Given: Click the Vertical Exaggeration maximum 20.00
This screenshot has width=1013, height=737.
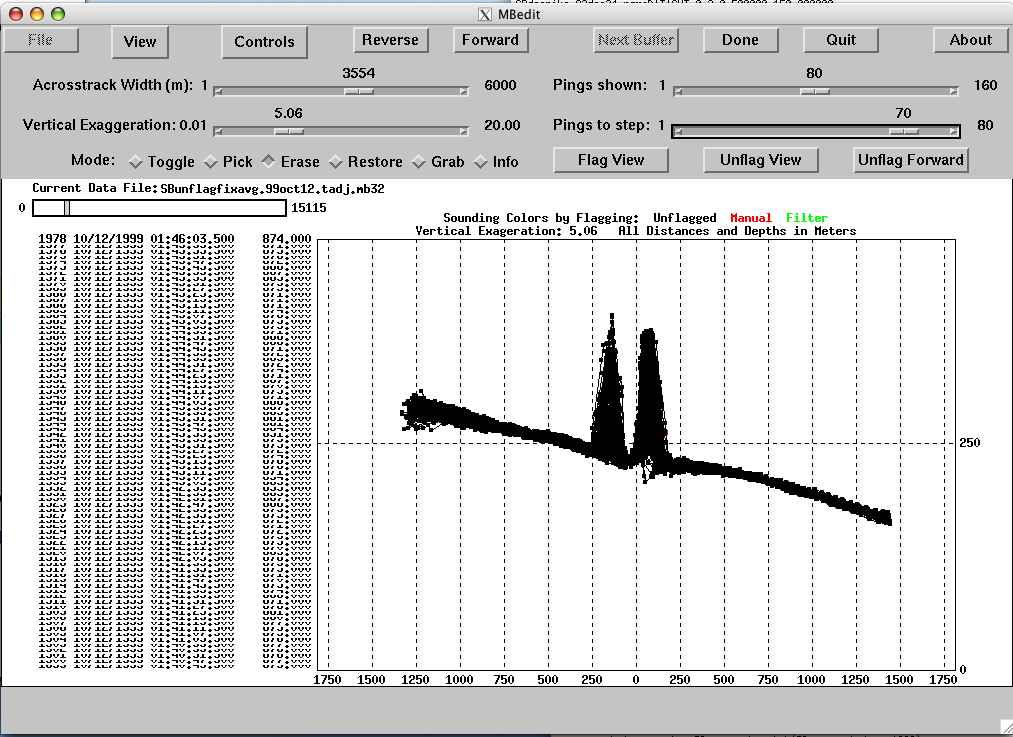Looking at the screenshot, I should click(x=502, y=125).
